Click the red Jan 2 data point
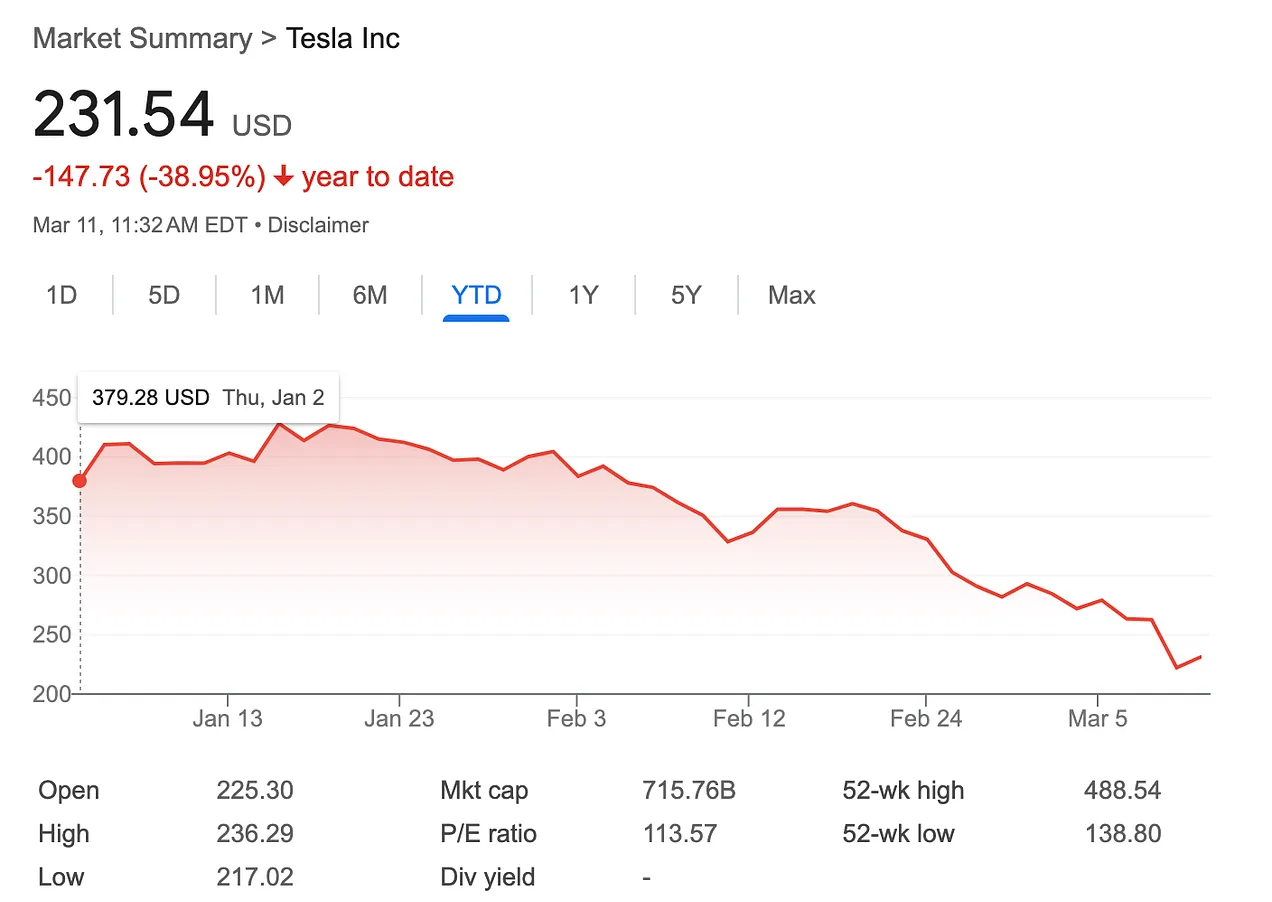The height and width of the screenshot is (902, 1272). pyautogui.click(x=80, y=481)
